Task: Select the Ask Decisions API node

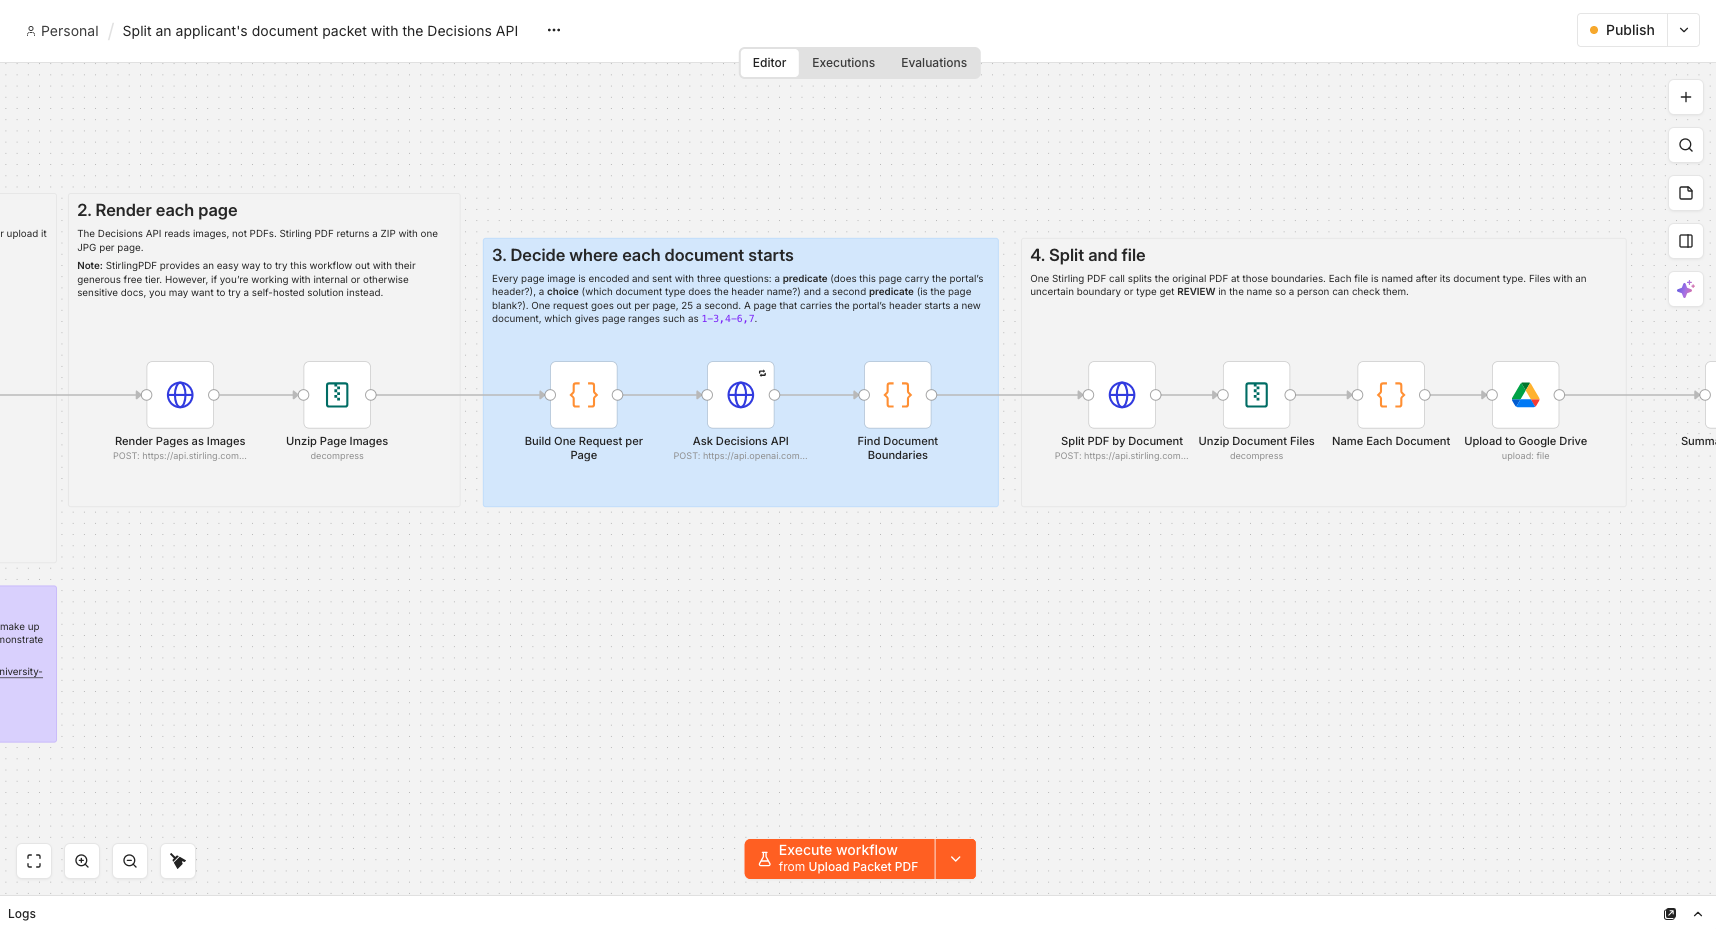Action: pyautogui.click(x=741, y=395)
